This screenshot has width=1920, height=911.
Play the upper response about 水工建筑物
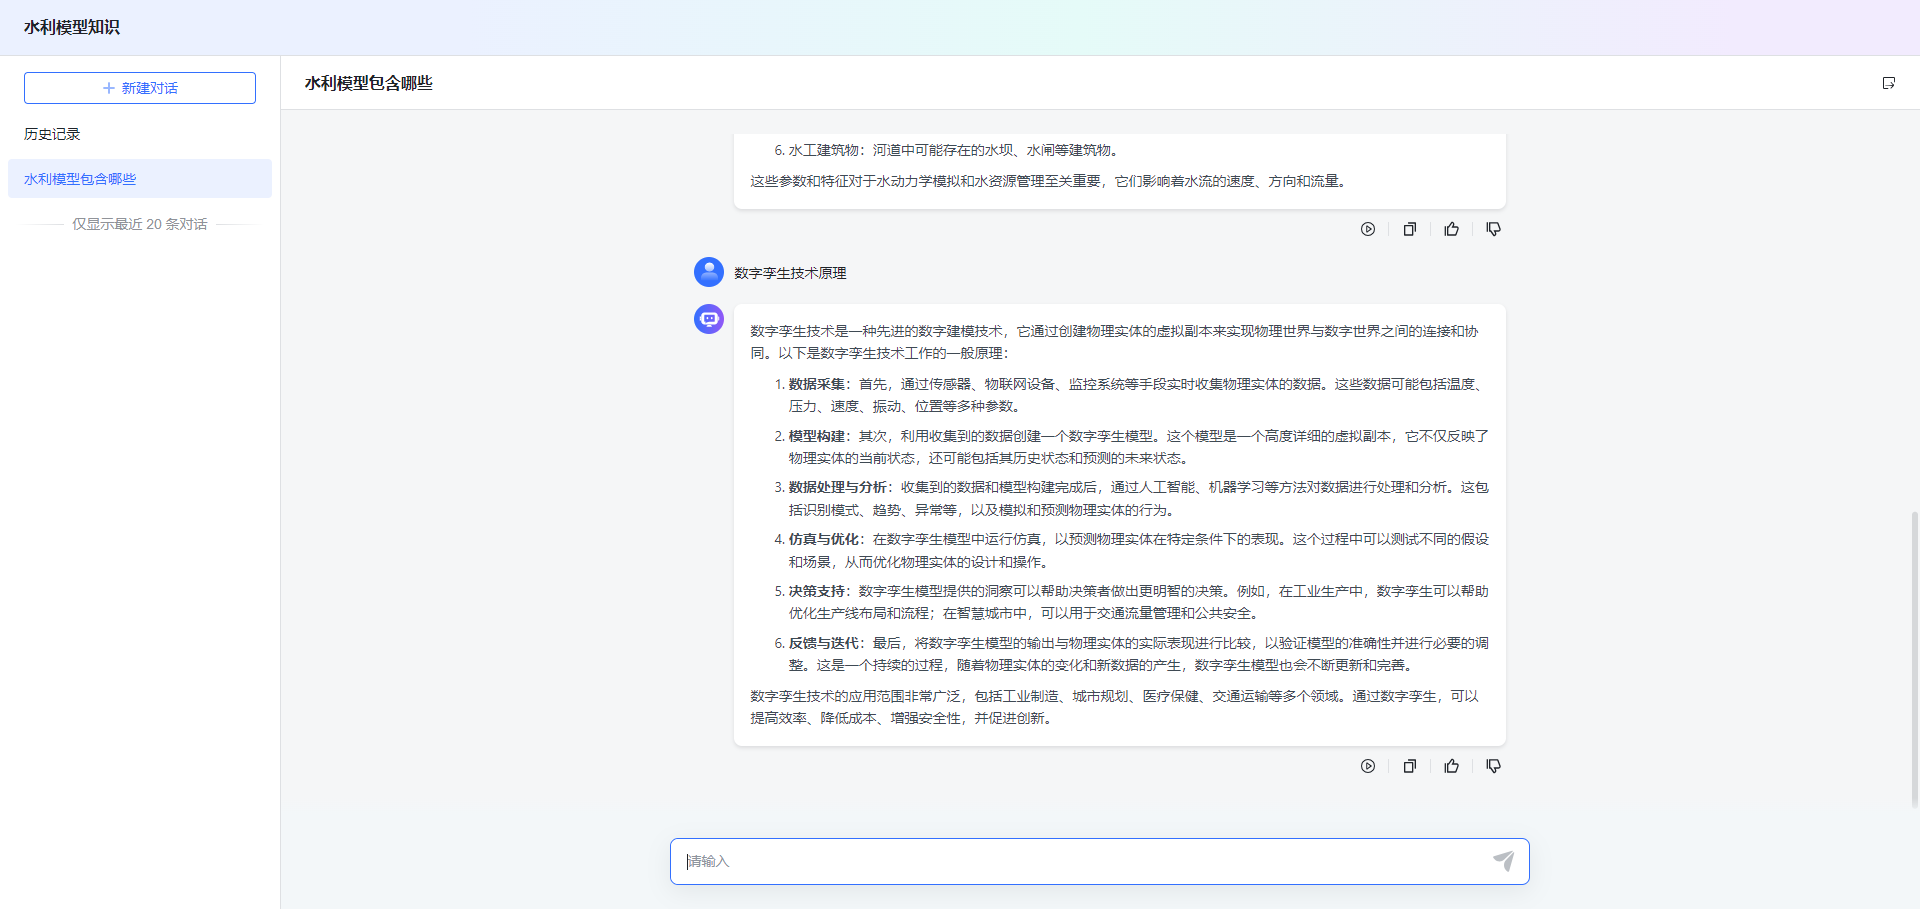pyautogui.click(x=1368, y=229)
